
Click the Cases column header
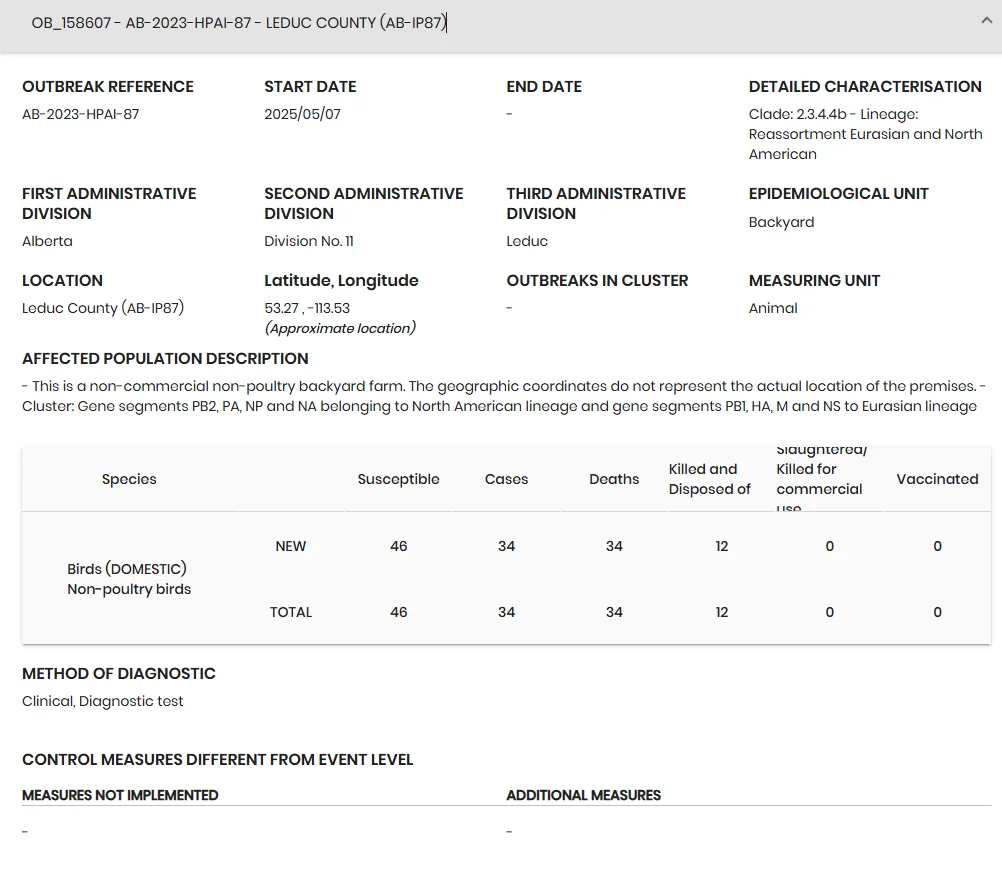(x=506, y=479)
